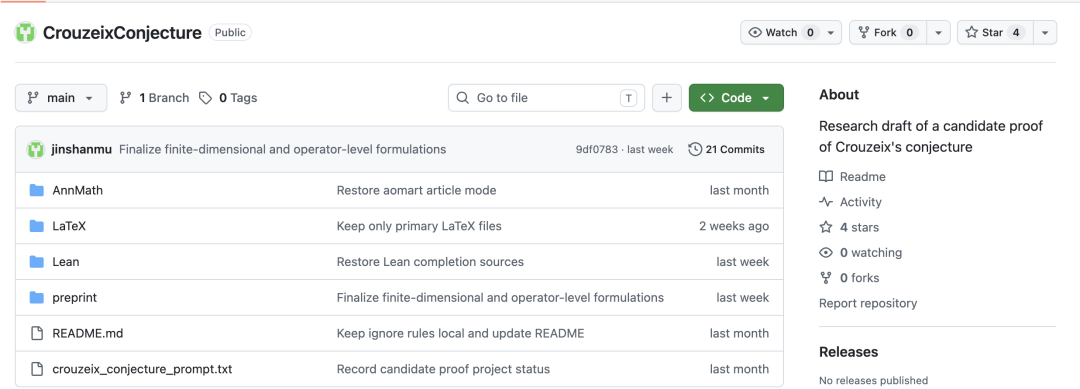Open the main branch dropdown
Screen dimensions: 1080x389
(61, 98)
